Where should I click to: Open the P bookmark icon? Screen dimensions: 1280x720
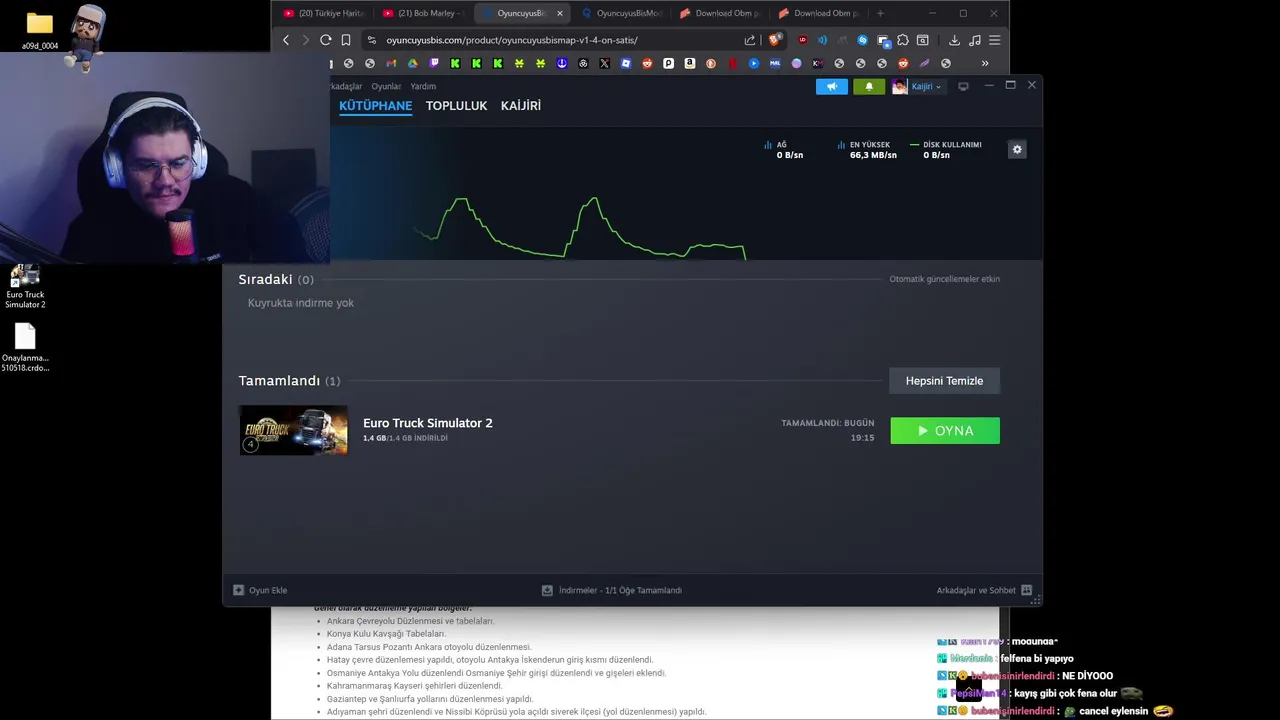668,63
